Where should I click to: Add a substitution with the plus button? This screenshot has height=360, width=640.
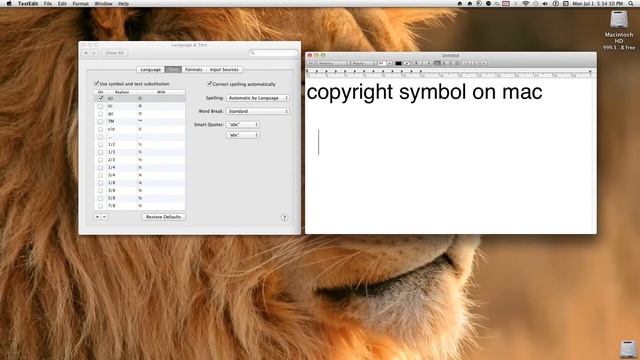[97, 217]
